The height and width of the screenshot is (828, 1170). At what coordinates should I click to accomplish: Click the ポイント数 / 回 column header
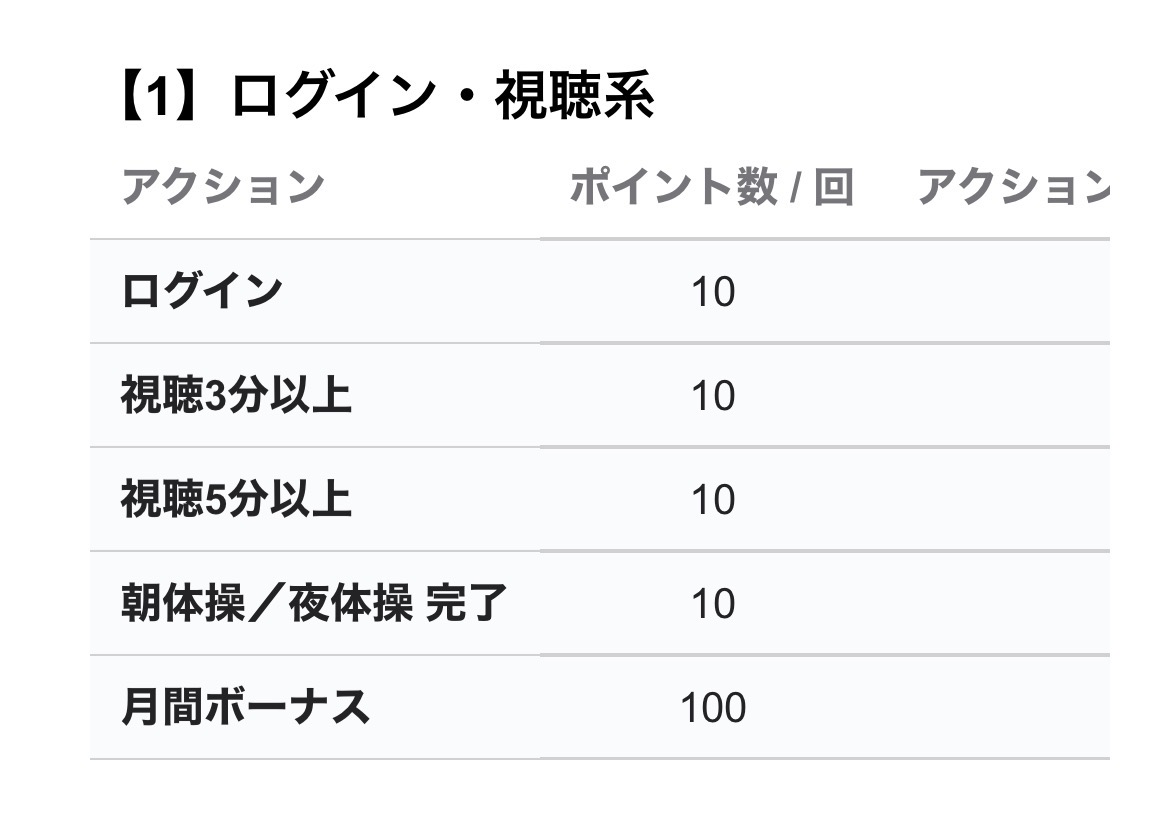tap(711, 187)
